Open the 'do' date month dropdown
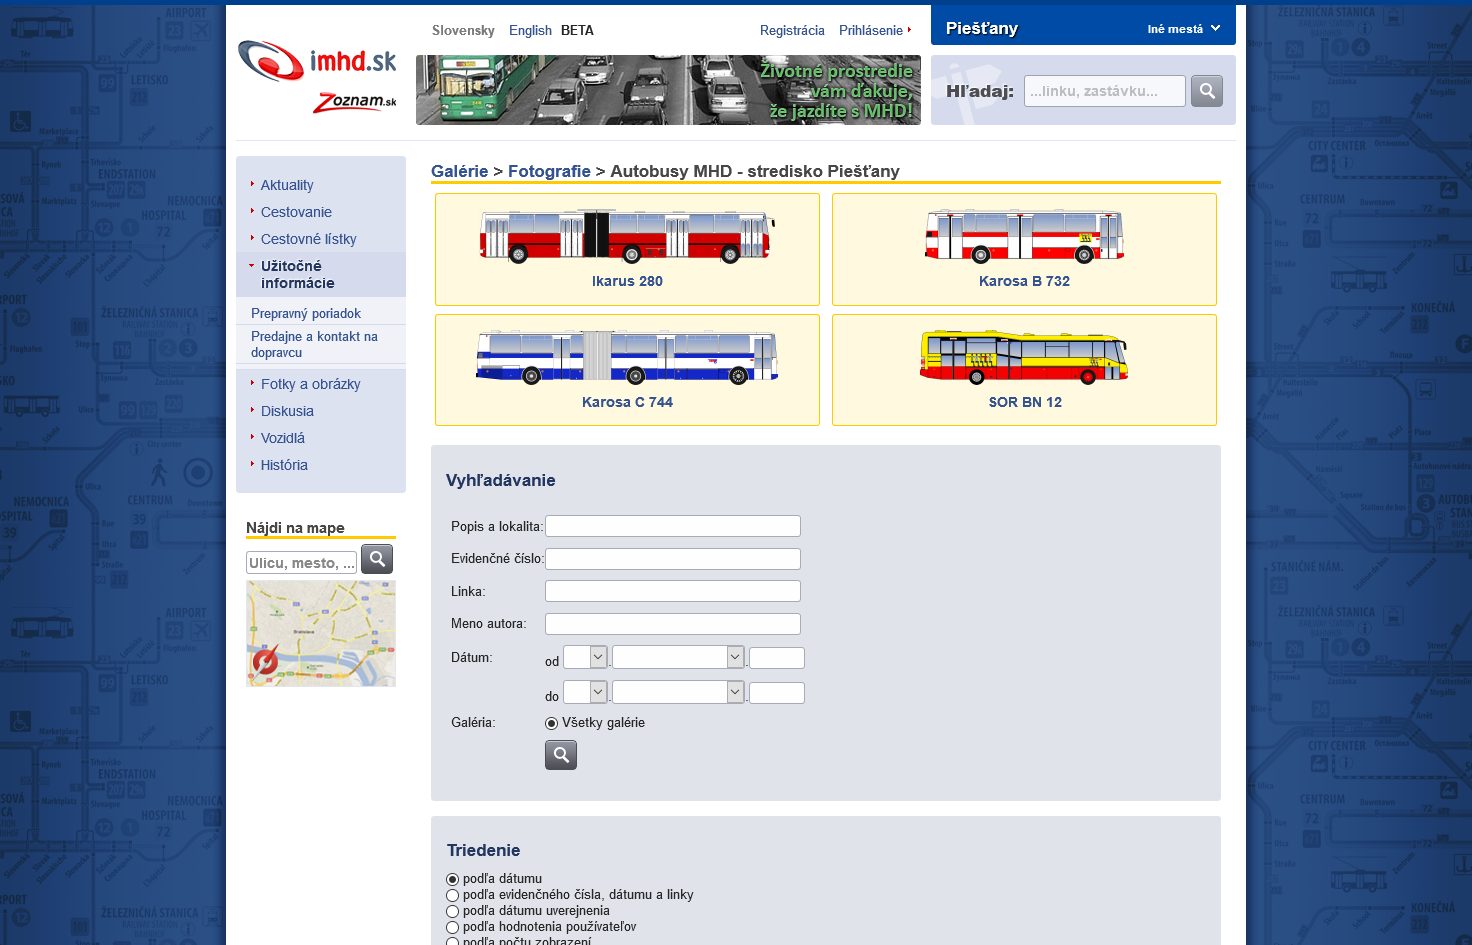 point(679,692)
